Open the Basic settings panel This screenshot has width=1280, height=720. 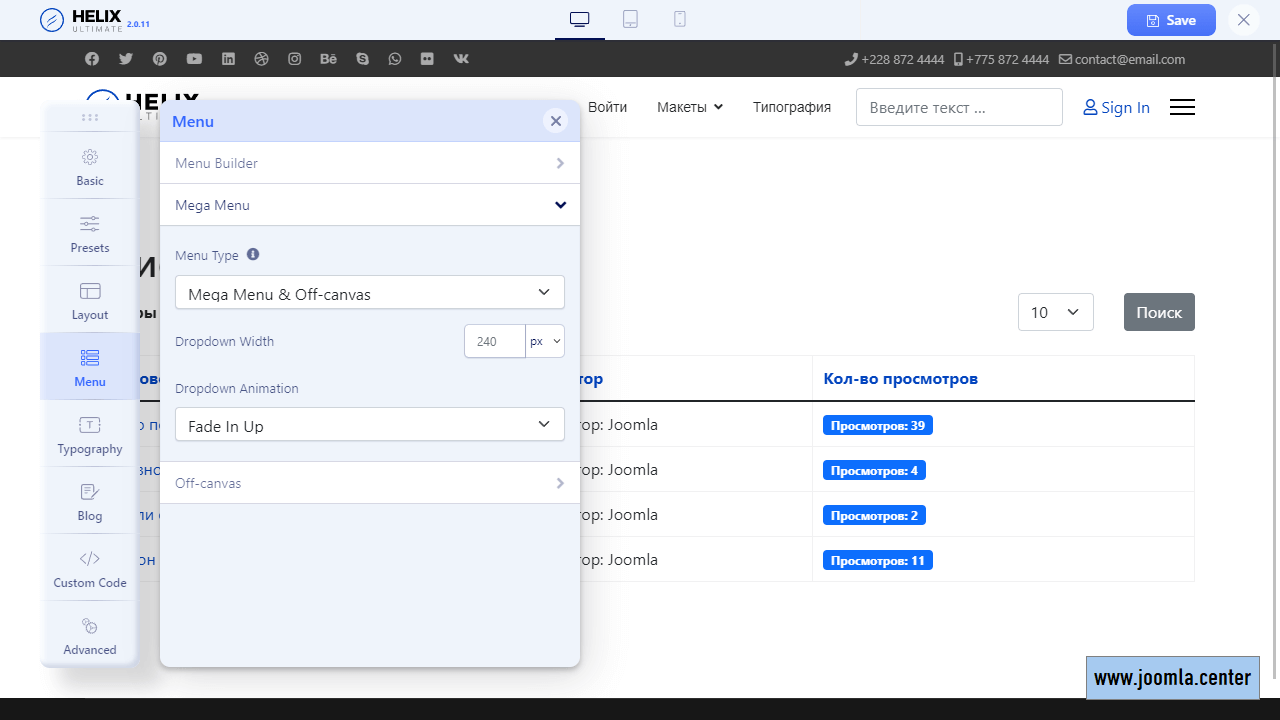90,166
